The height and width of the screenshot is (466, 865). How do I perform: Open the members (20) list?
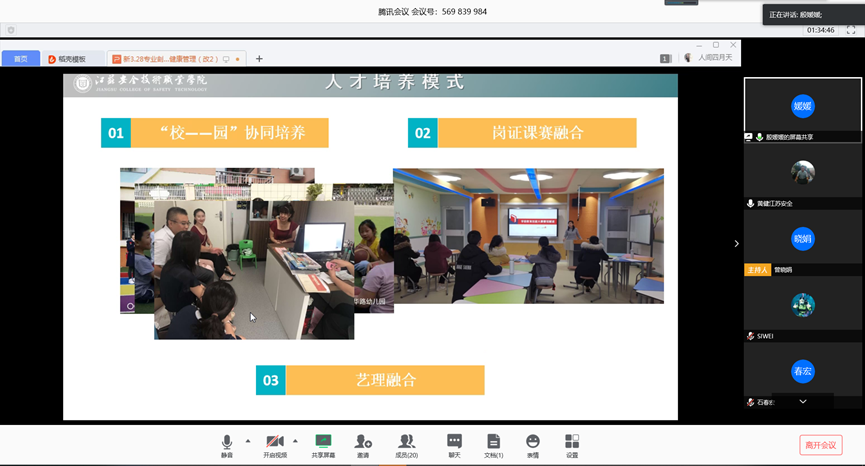(406, 442)
